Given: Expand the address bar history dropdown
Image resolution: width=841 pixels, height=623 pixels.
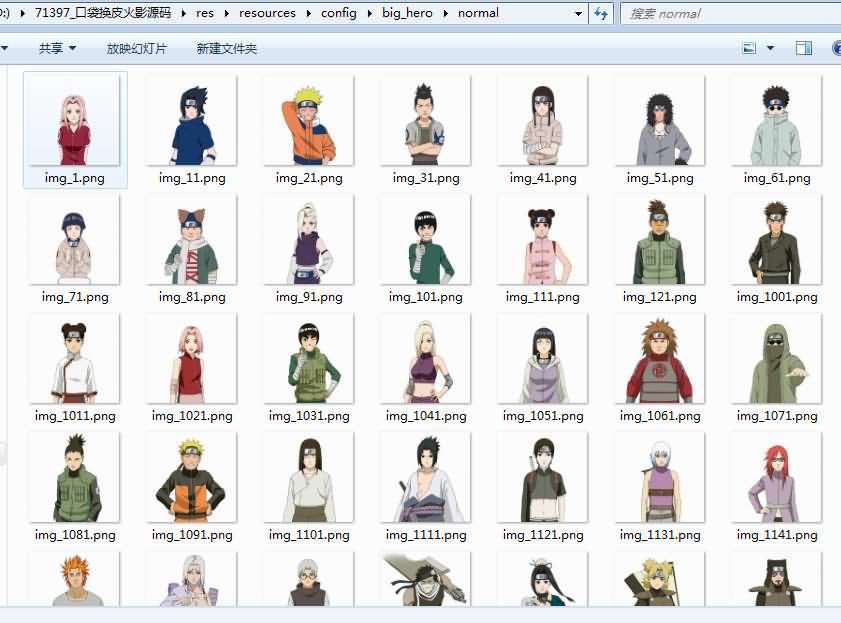Looking at the screenshot, I should pyautogui.click(x=579, y=14).
